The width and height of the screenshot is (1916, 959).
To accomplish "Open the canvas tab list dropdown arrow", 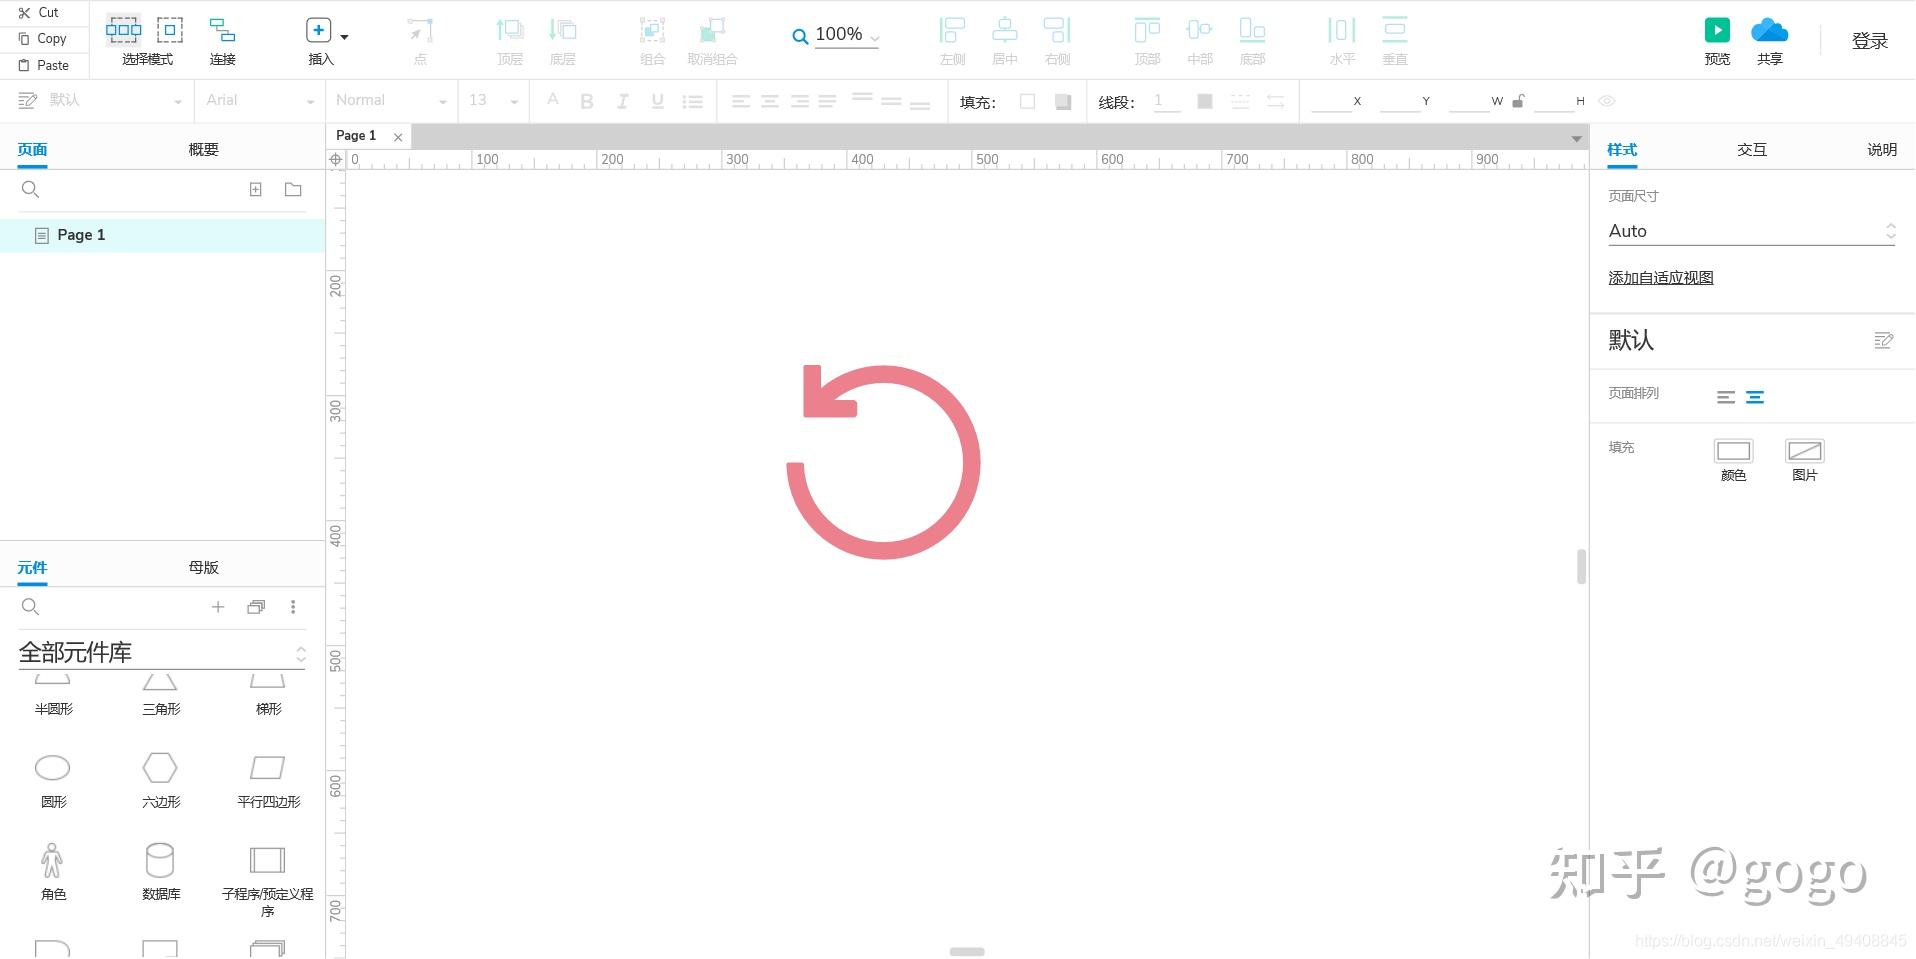I will click(1576, 138).
